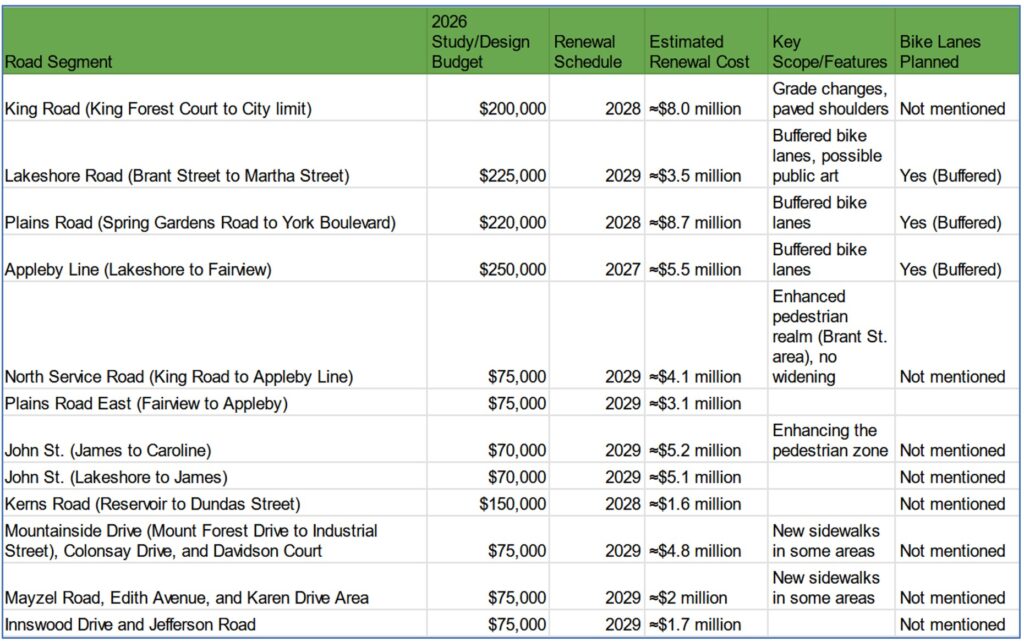1024x641 pixels.
Task: Click the Road Segment column header
Action: (58, 62)
